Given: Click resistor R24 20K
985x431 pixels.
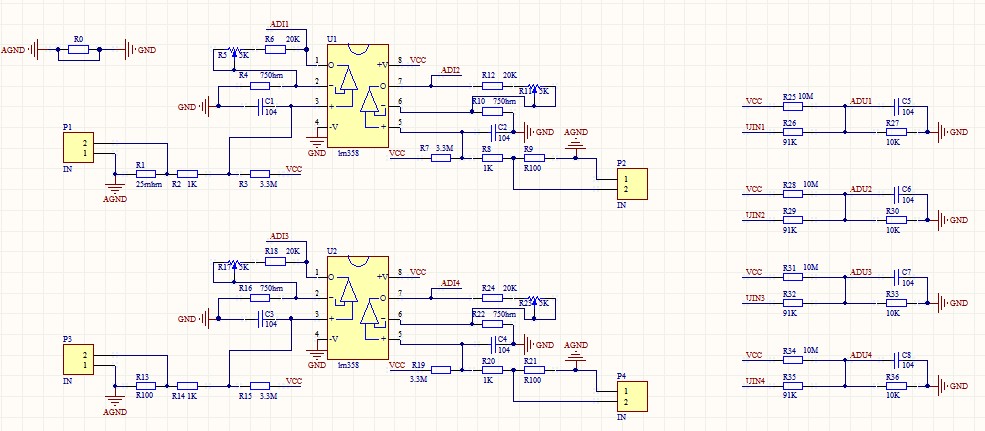Looking at the screenshot, I should pos(492,298).
